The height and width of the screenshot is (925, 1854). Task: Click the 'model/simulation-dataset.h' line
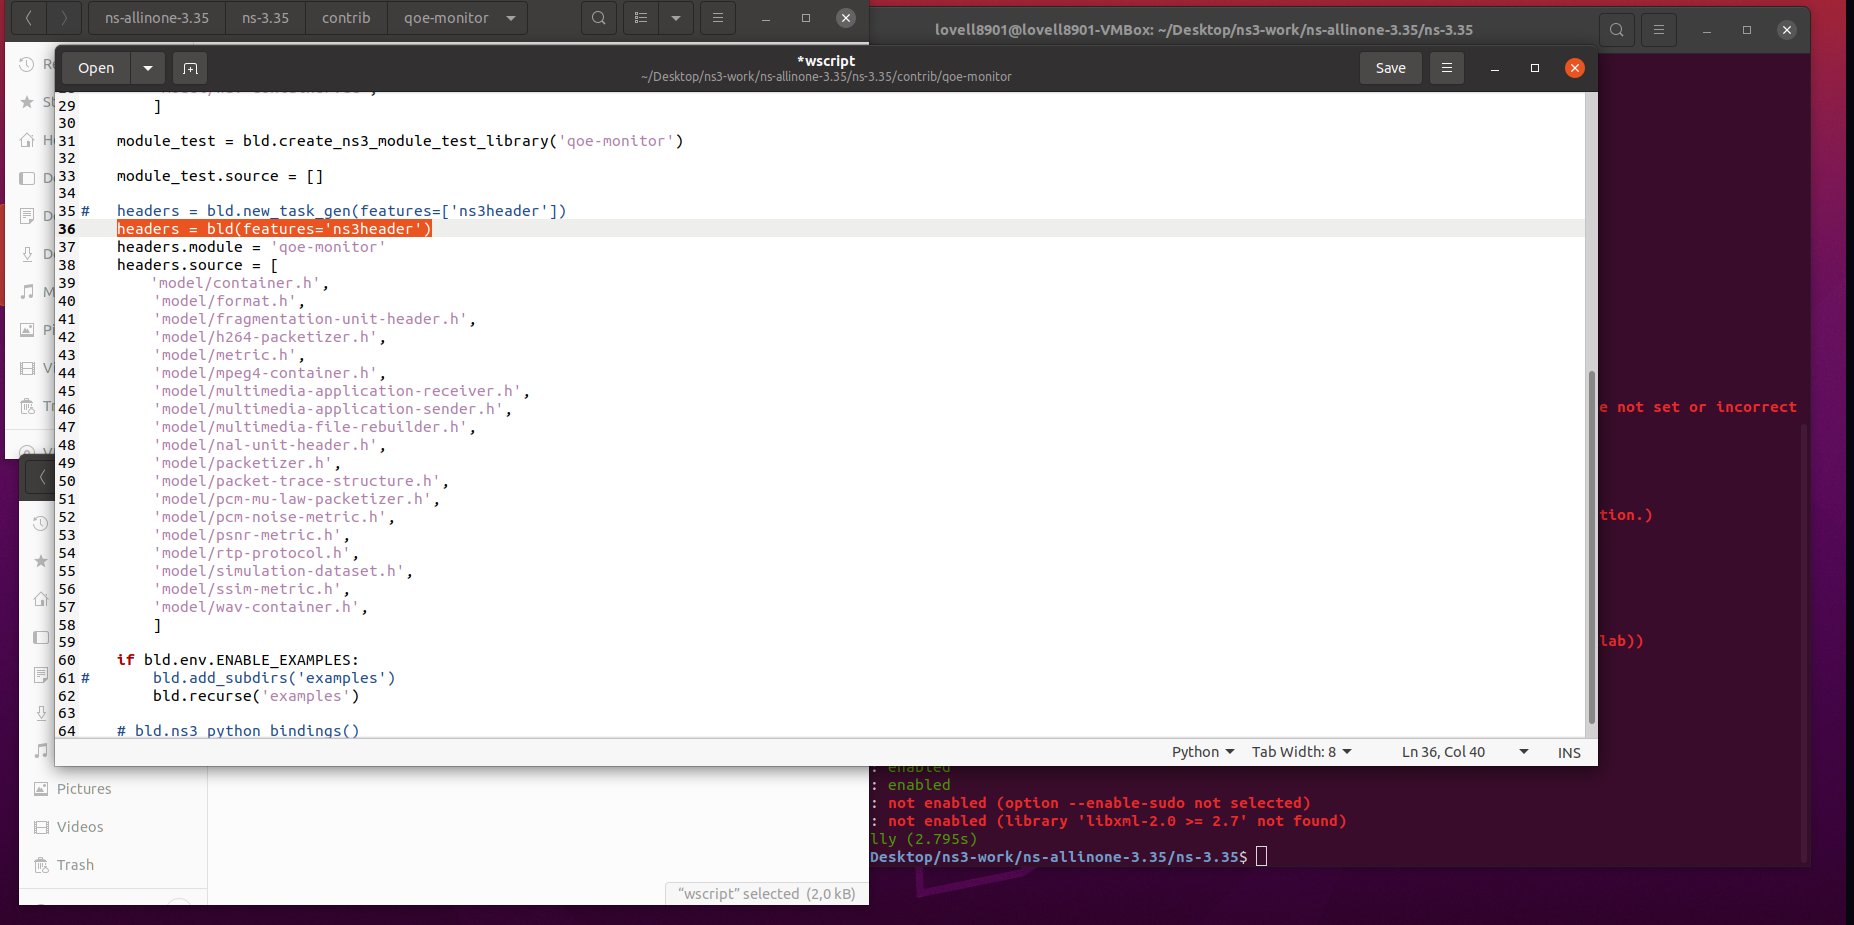(x=283, y=571)
